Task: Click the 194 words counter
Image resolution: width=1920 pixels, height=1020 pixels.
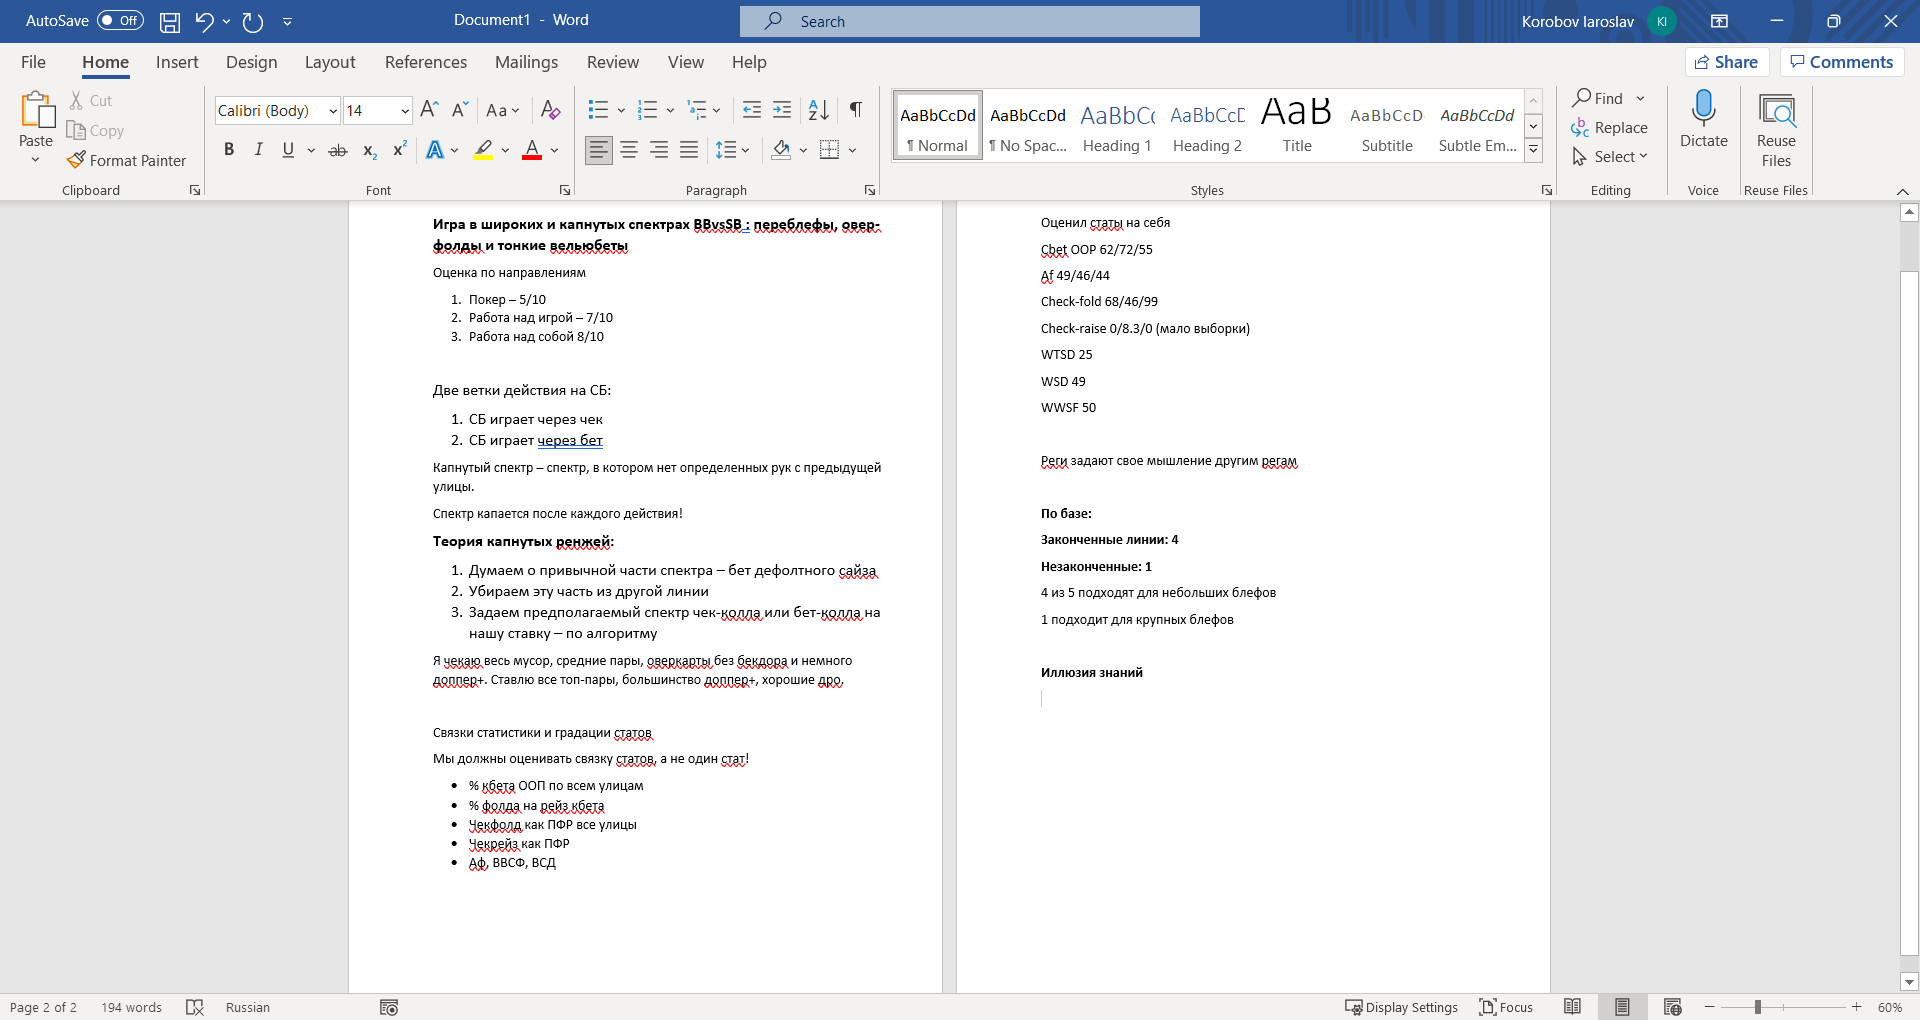Action: [131, 1007]
